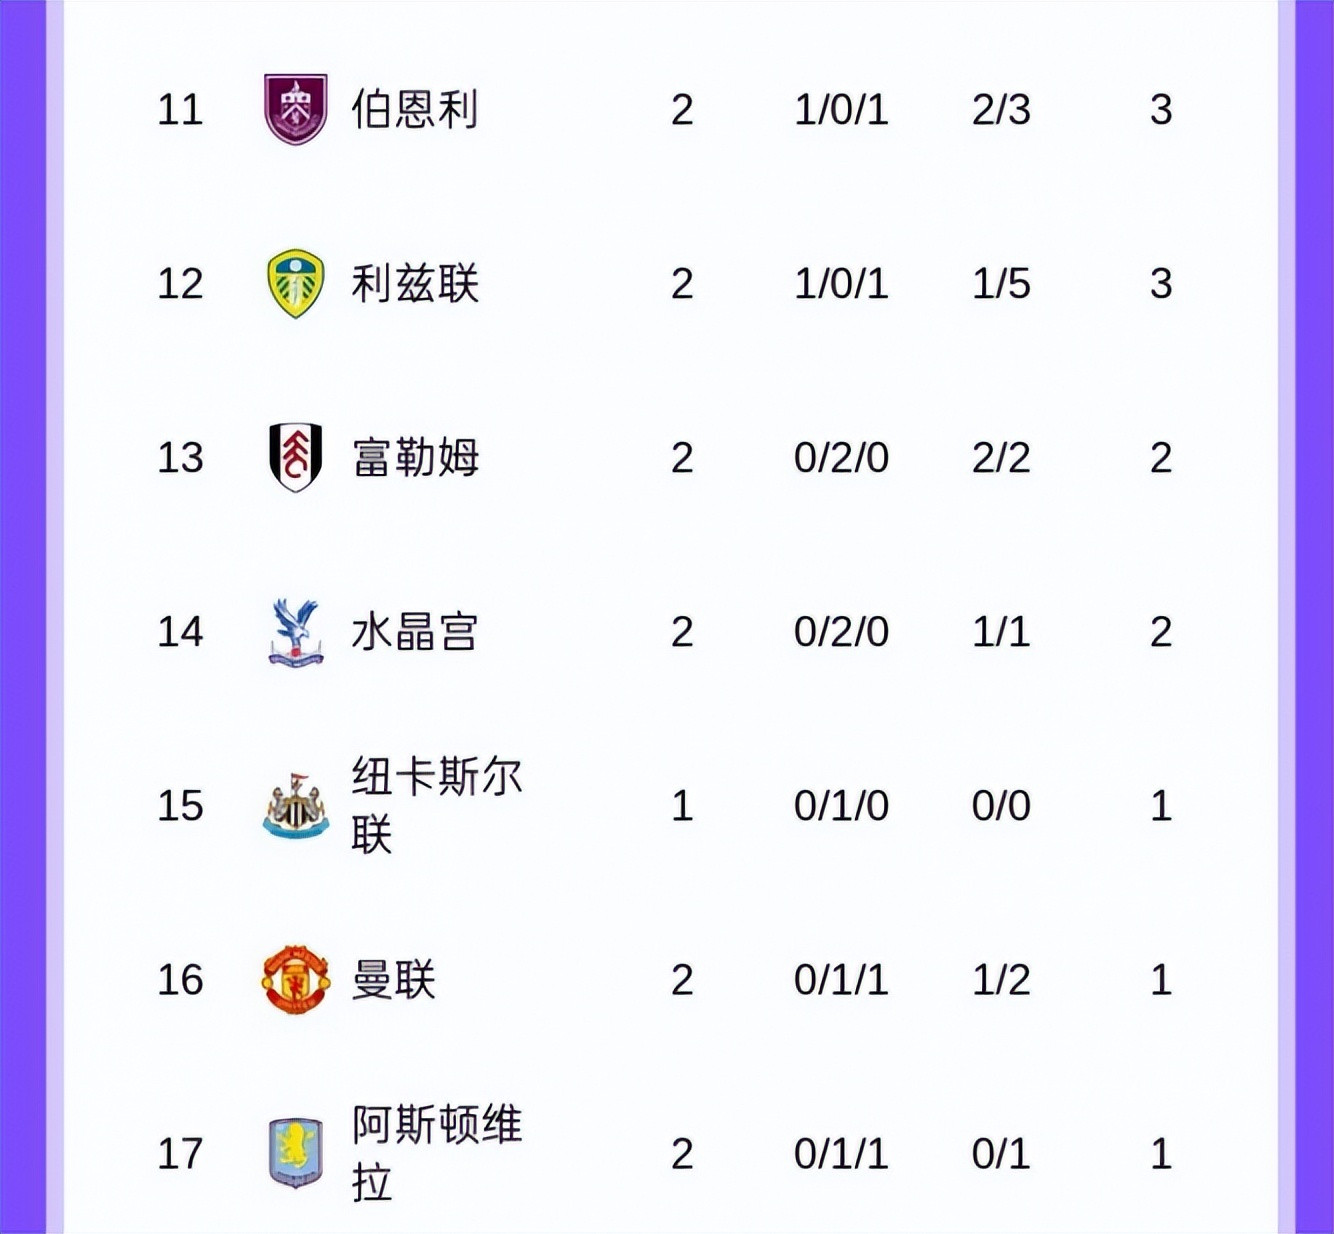Open team name 伯恩利

(414, 109)
